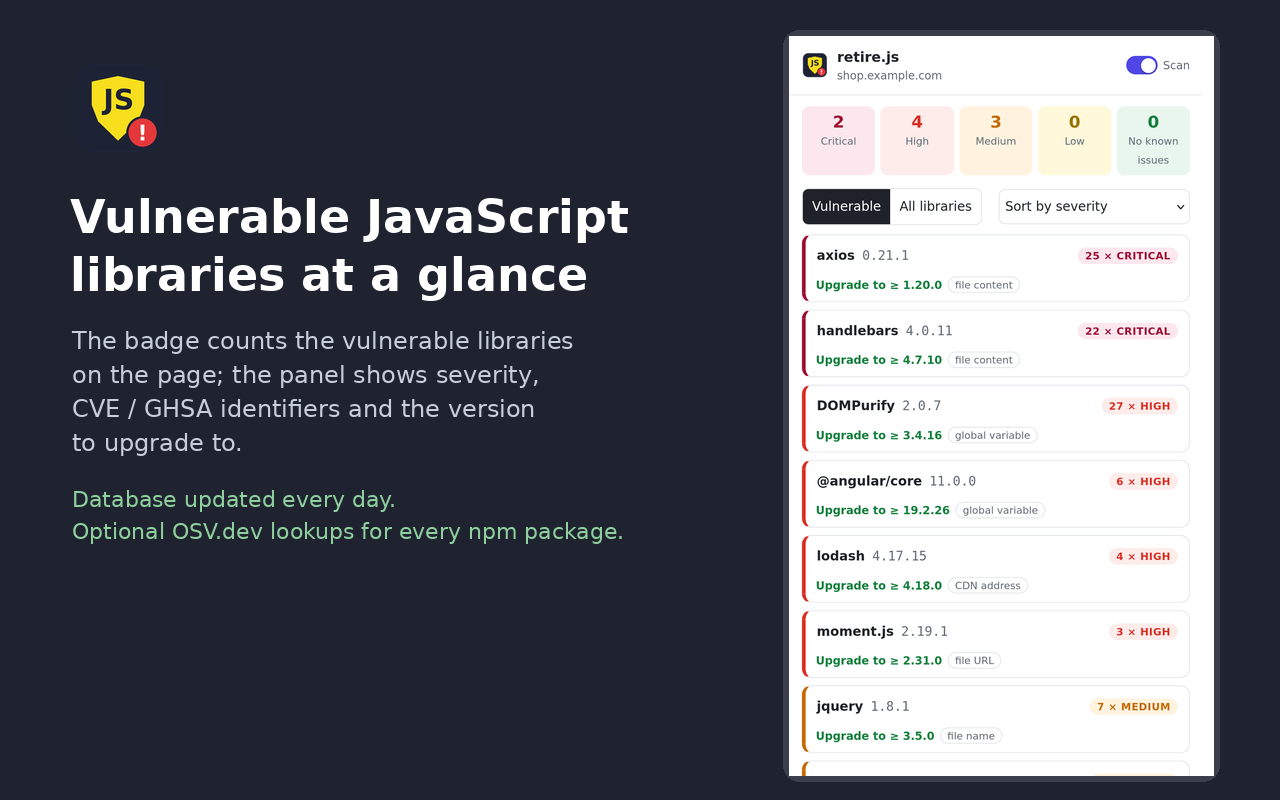Open the DOMPurify 2.0.7 entry
This screenshot has width=1280, height=800.
click(x=996, y=419)
